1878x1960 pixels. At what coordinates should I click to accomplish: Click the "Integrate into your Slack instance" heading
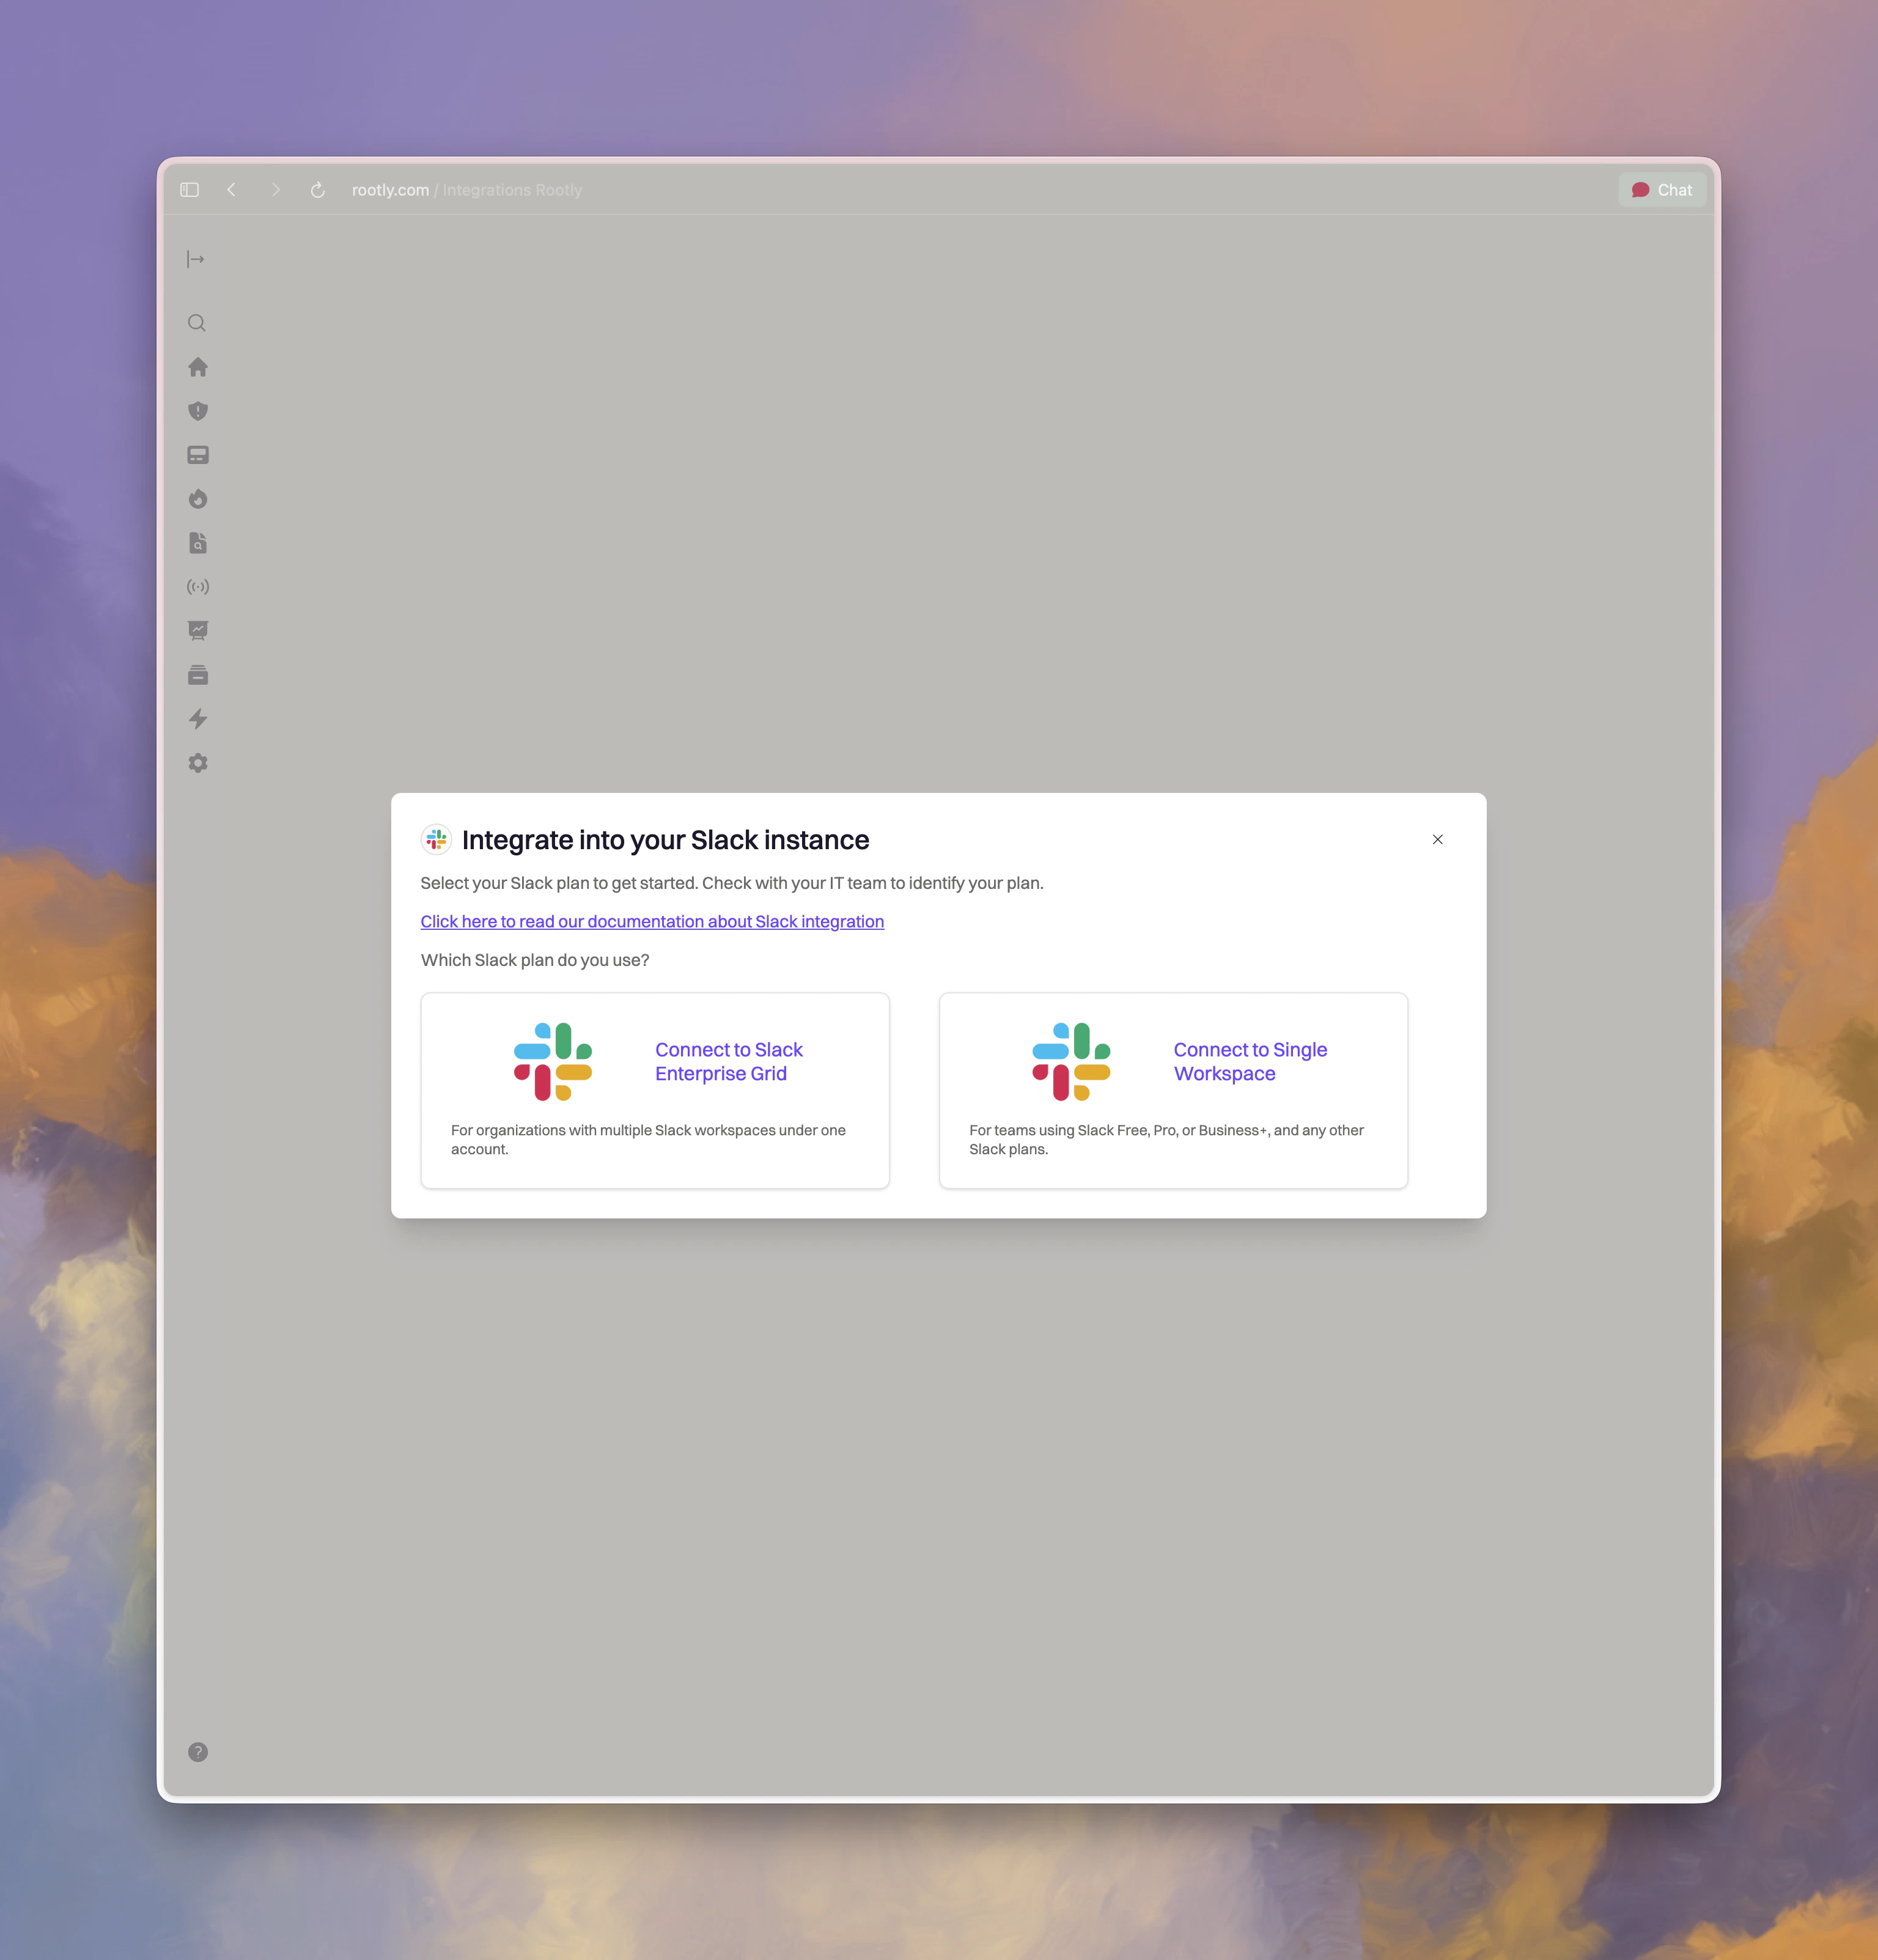(x=665, y=840)
